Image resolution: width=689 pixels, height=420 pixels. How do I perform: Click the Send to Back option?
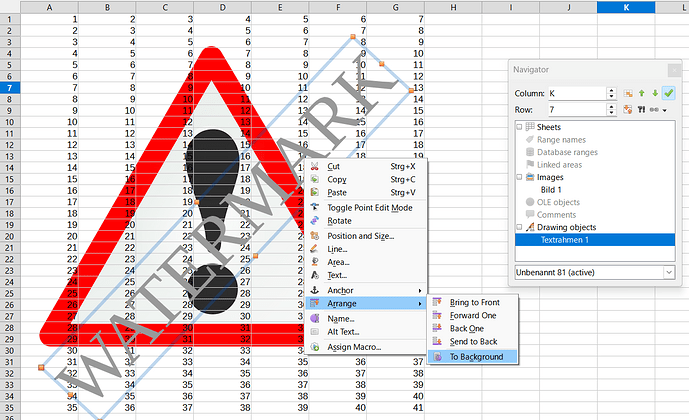click(473, 342)
